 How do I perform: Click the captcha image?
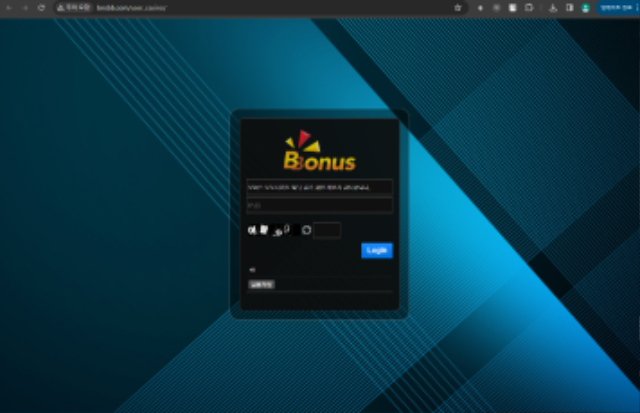pos(269,230)
